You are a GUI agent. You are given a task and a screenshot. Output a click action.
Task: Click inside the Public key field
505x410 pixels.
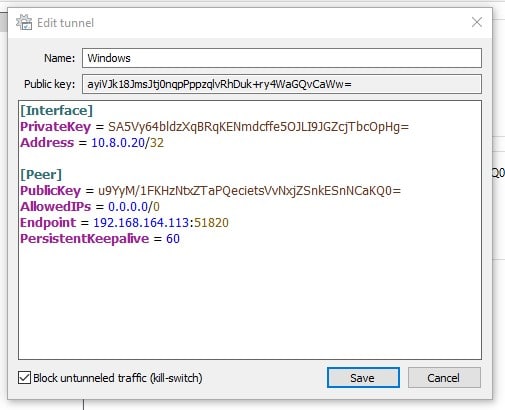[282, 84]
